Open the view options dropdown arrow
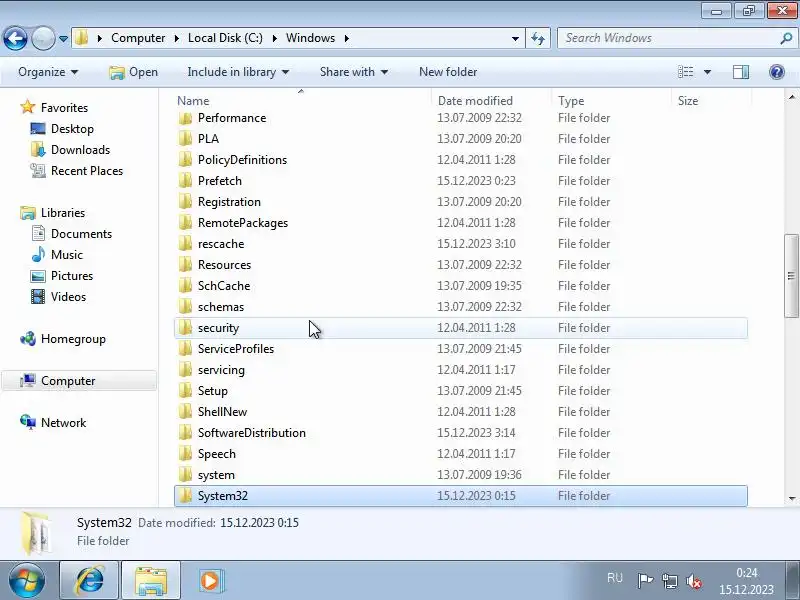Image resolution: width=800 pixels, height=600 pixels. [x=707, y=72]
